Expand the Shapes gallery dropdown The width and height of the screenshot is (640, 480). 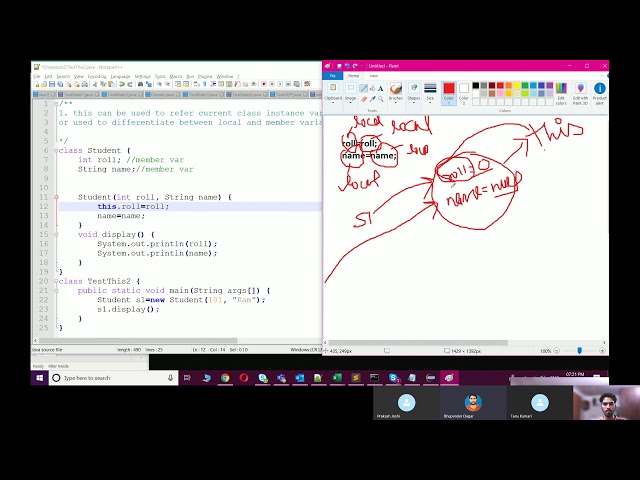413,93
